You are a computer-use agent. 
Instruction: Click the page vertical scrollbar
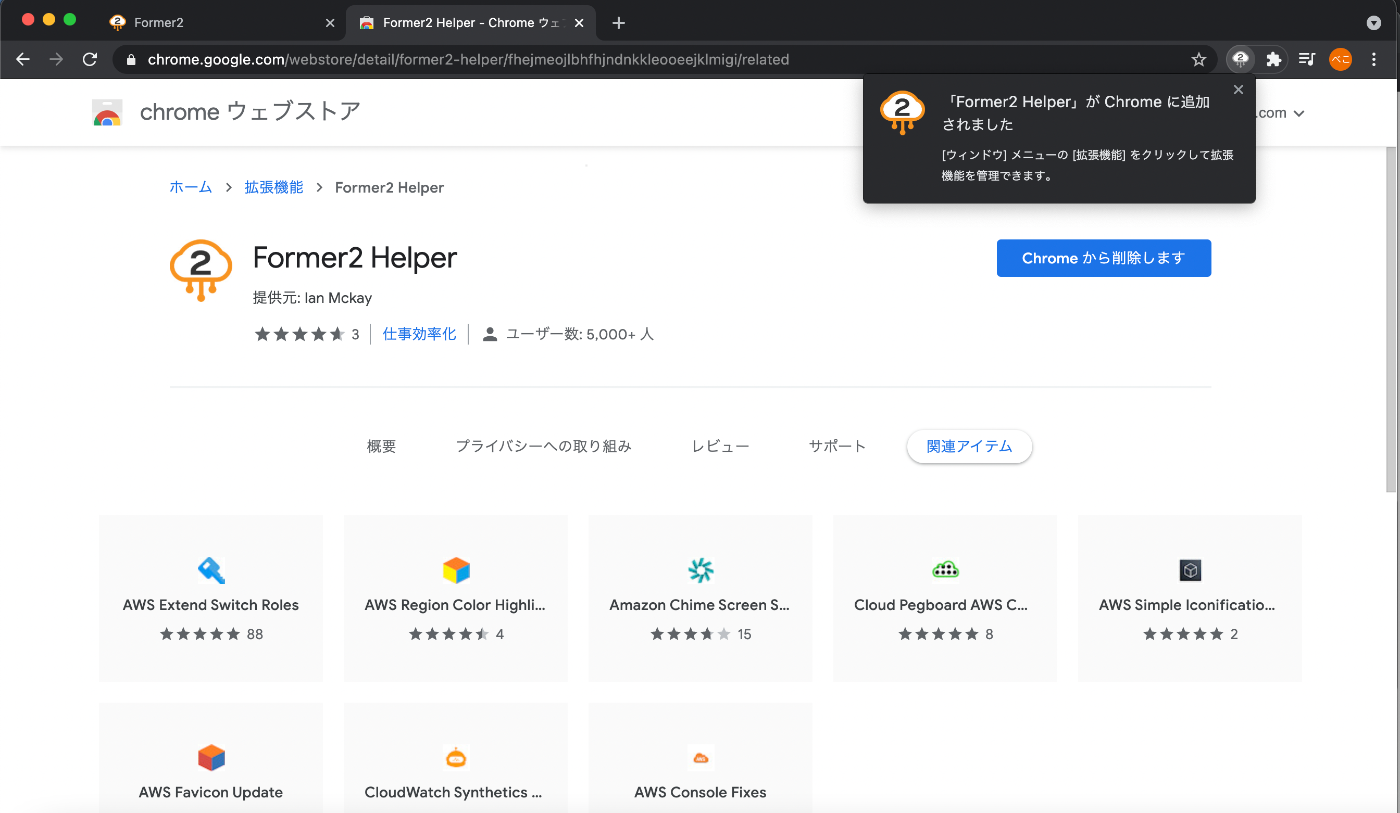click(x=1391, y=320)
